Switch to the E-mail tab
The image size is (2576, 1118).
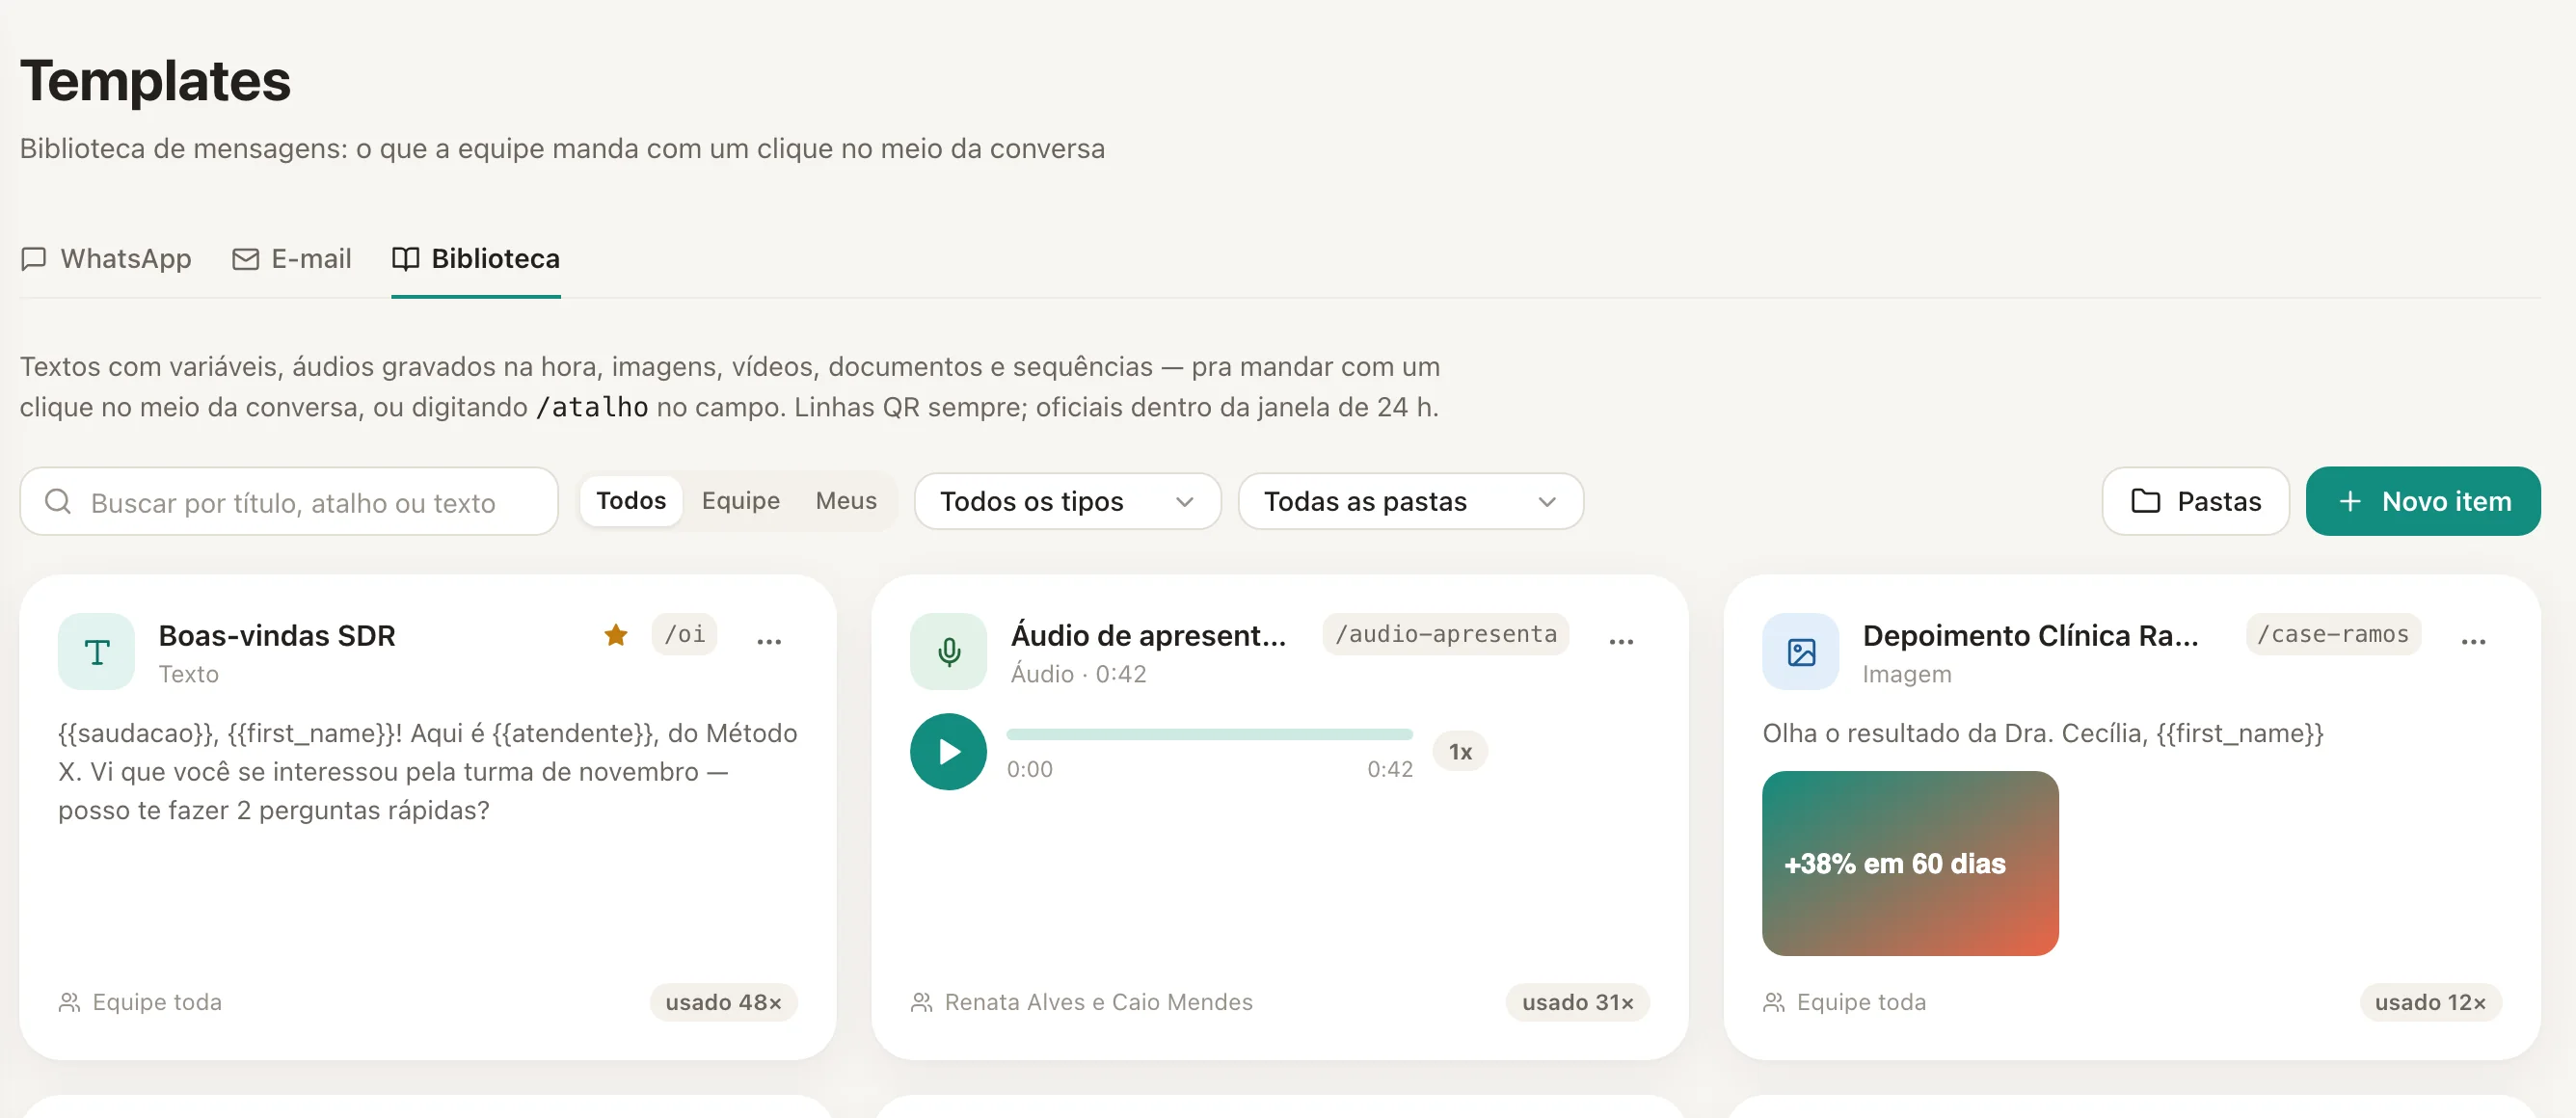click(x=291, y=259)
